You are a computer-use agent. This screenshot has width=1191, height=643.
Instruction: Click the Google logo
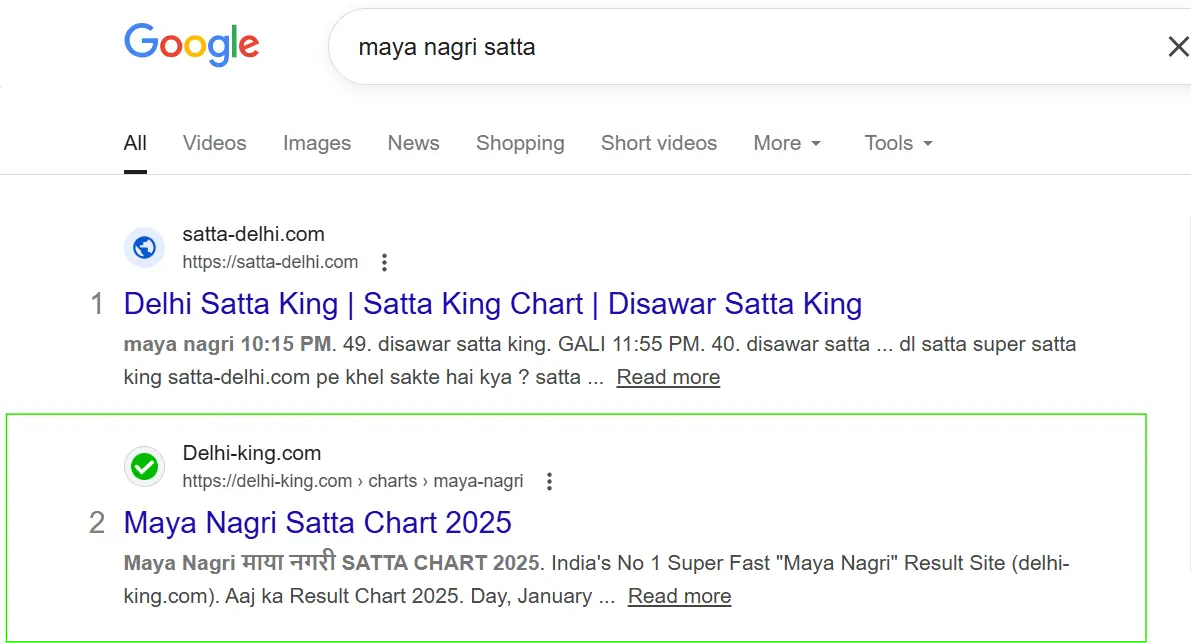tap(191, 45)
